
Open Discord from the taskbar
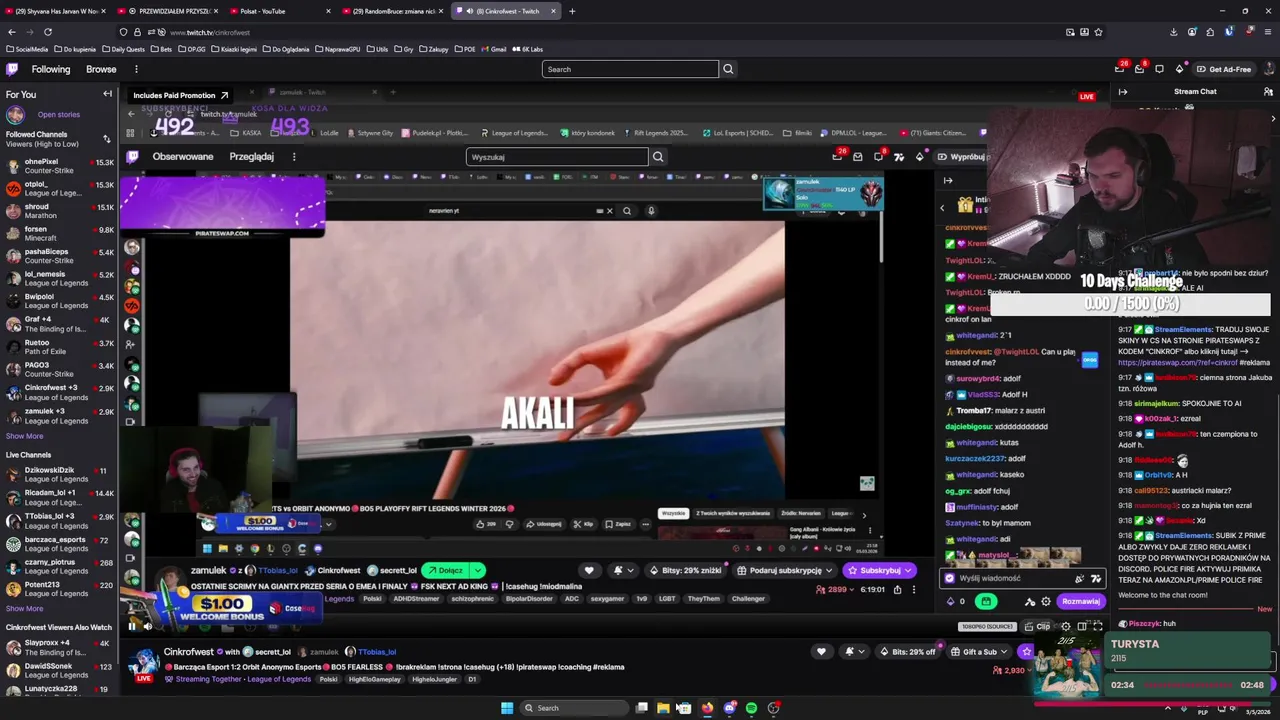point(729,708)
